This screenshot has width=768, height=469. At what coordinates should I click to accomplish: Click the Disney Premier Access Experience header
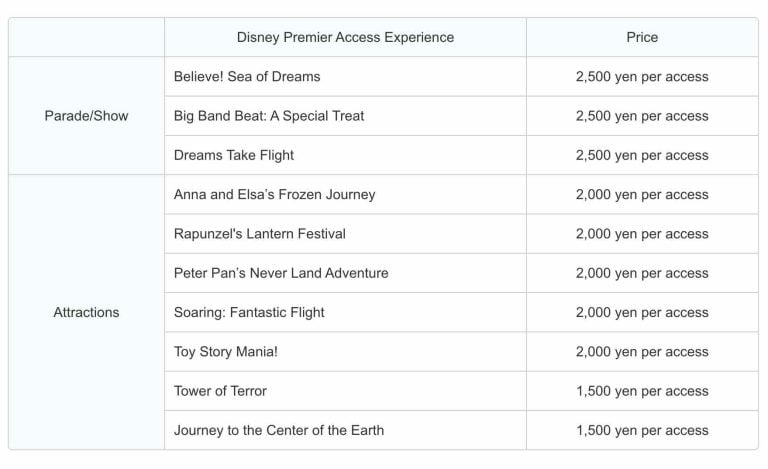click(x=345, y=37)
